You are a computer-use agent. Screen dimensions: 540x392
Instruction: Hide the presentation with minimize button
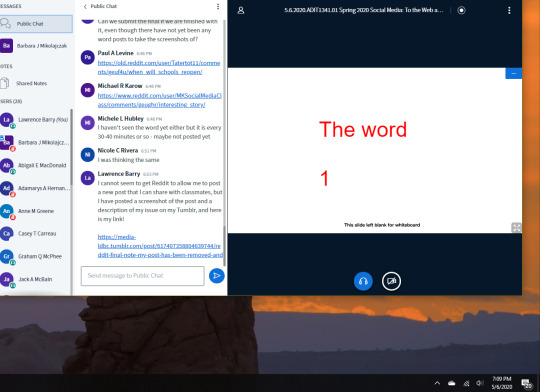[513, 73]
